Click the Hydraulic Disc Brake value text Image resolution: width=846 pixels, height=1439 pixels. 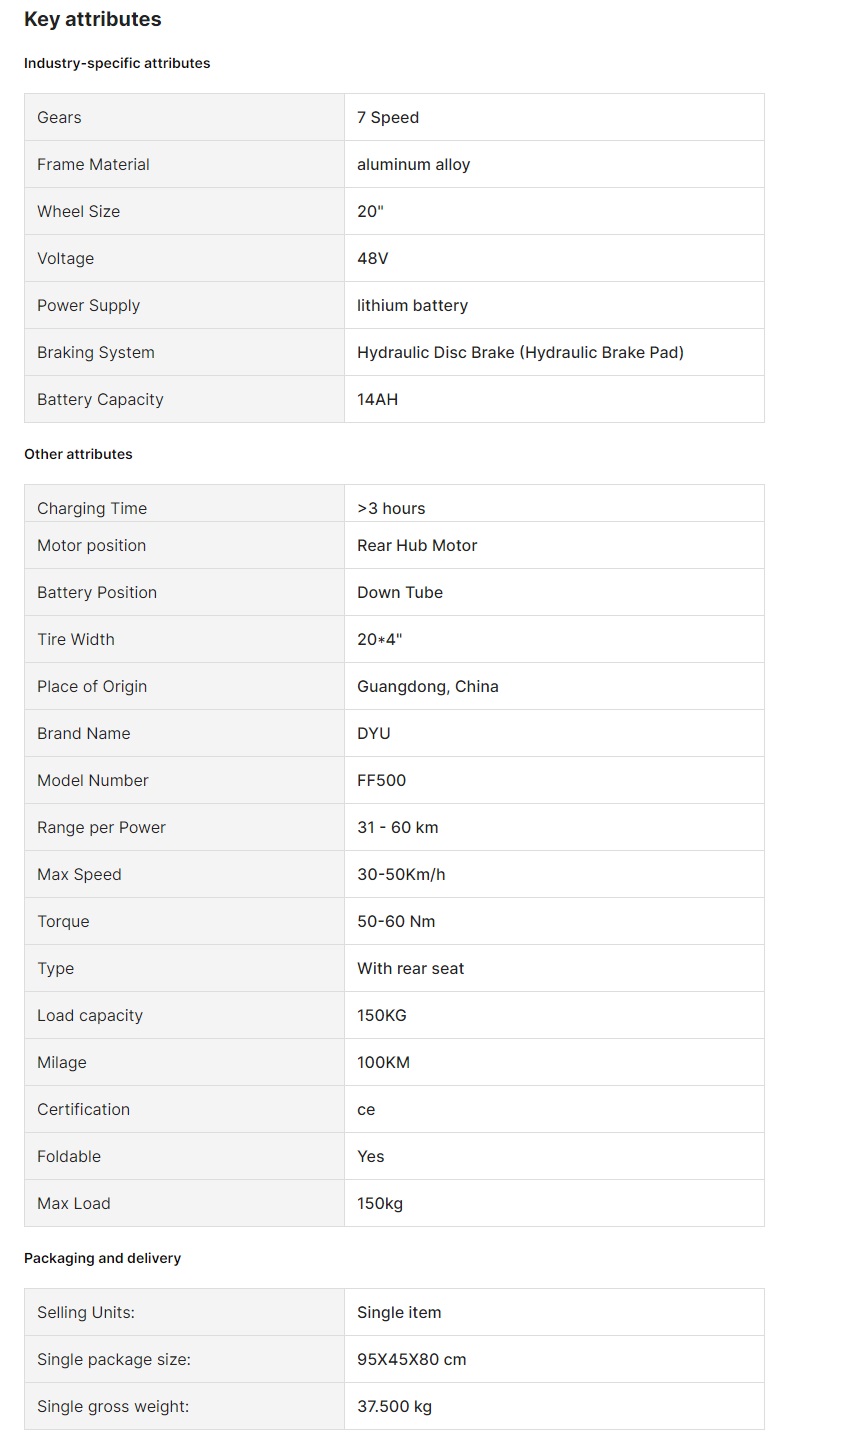520,352
